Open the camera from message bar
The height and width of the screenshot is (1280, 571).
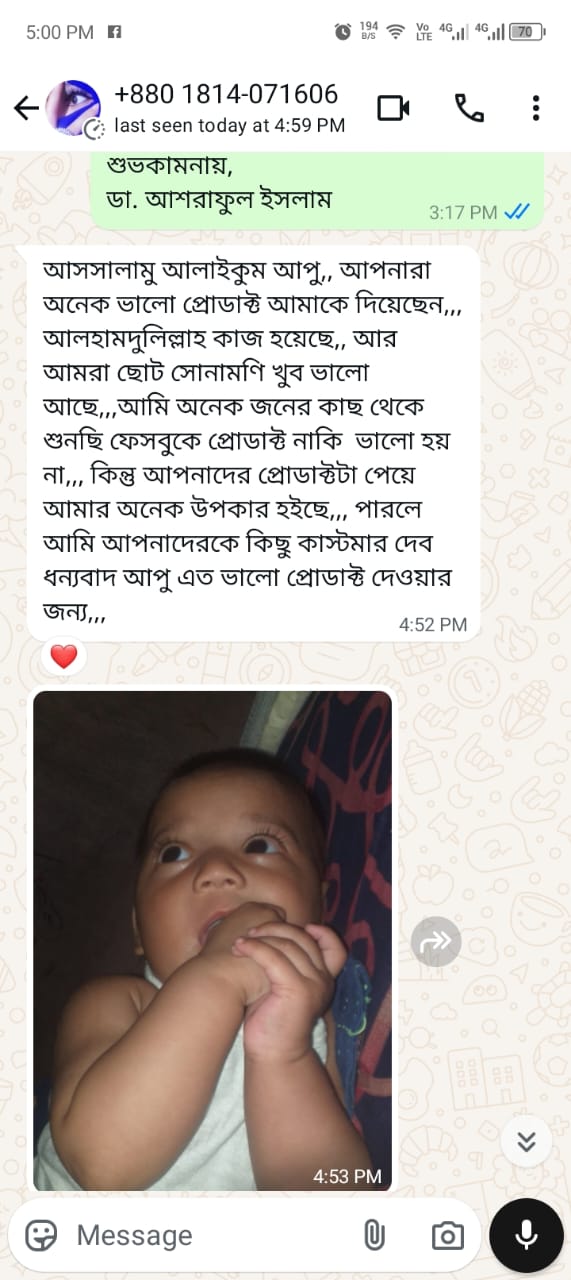point(447,1236)
